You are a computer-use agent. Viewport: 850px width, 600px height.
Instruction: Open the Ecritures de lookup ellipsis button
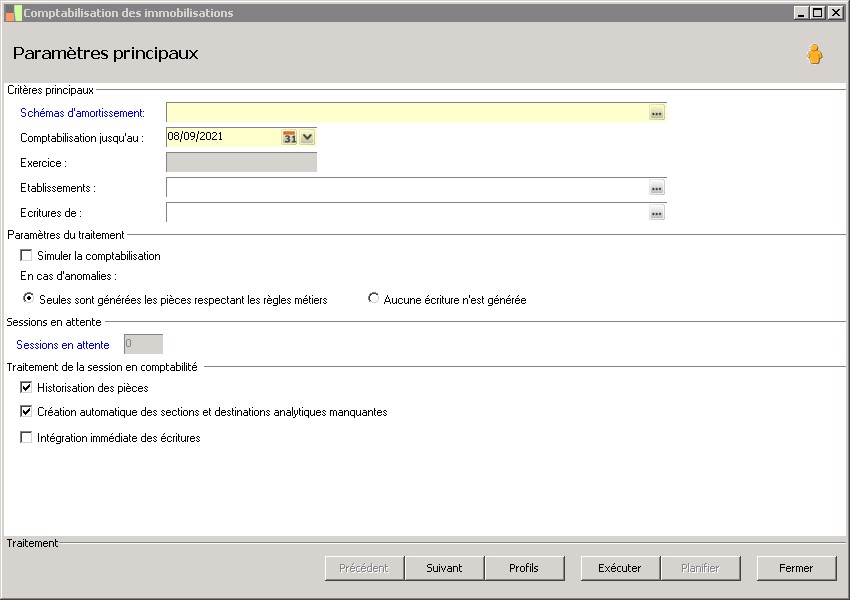tap(656, 213)
